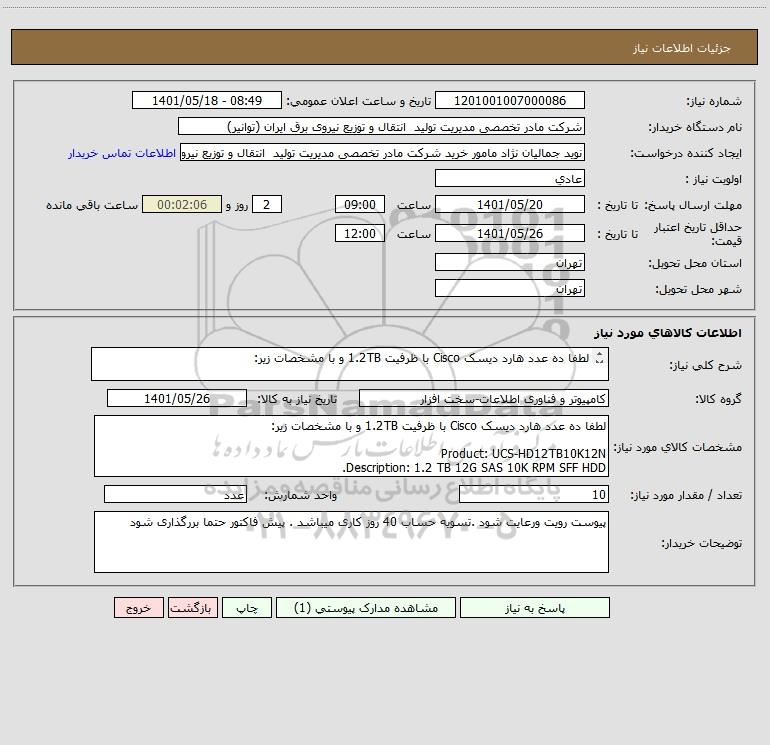The height and width of the screenshot is (745, 770).
Task: Select the announcement date field 1401/05/18 - 08:49
Action: click(207, 100)
